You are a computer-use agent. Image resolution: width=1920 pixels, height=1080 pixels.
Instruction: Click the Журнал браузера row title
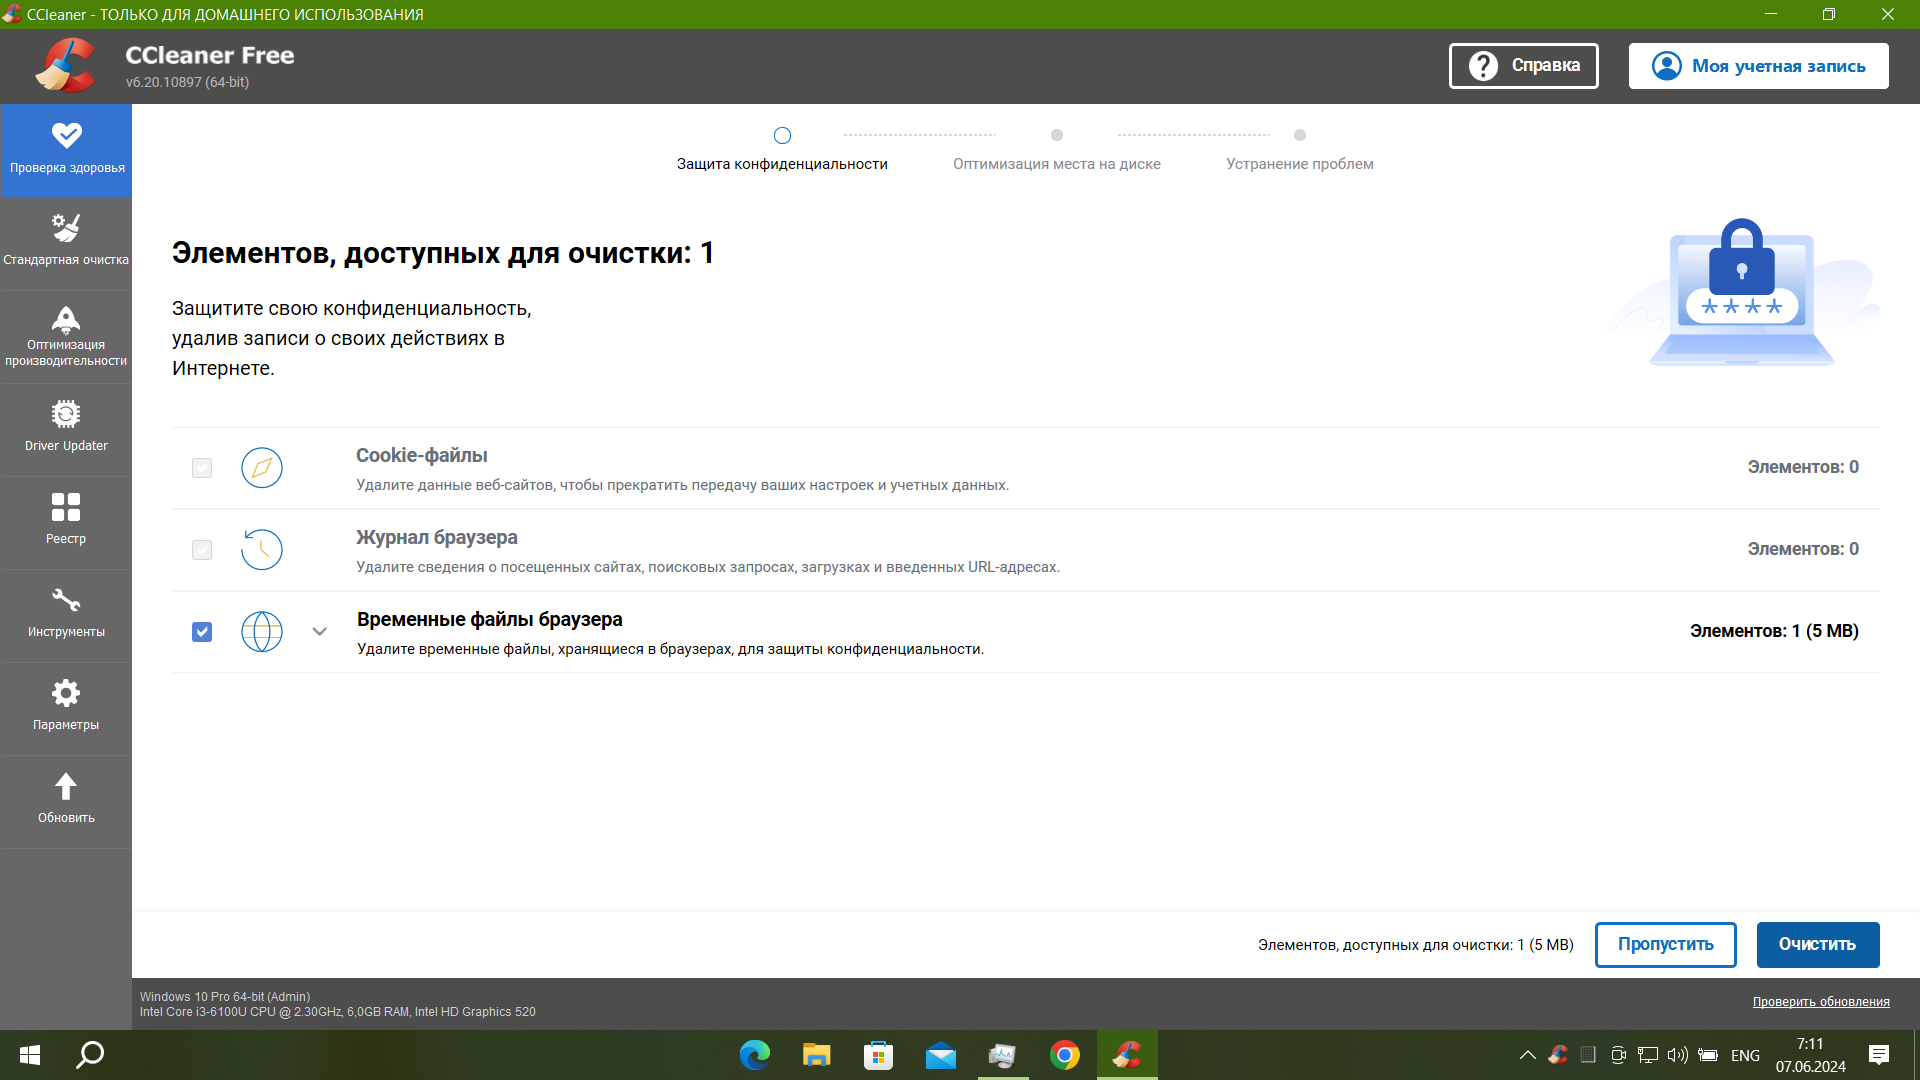(437, 538)
